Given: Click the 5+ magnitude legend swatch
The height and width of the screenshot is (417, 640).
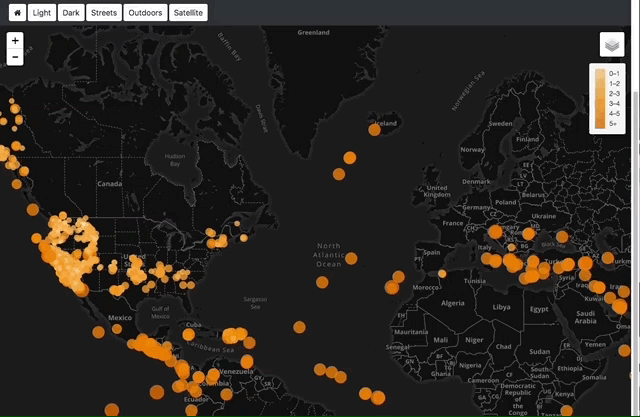Looking at the screenshot, I should 600,123.
